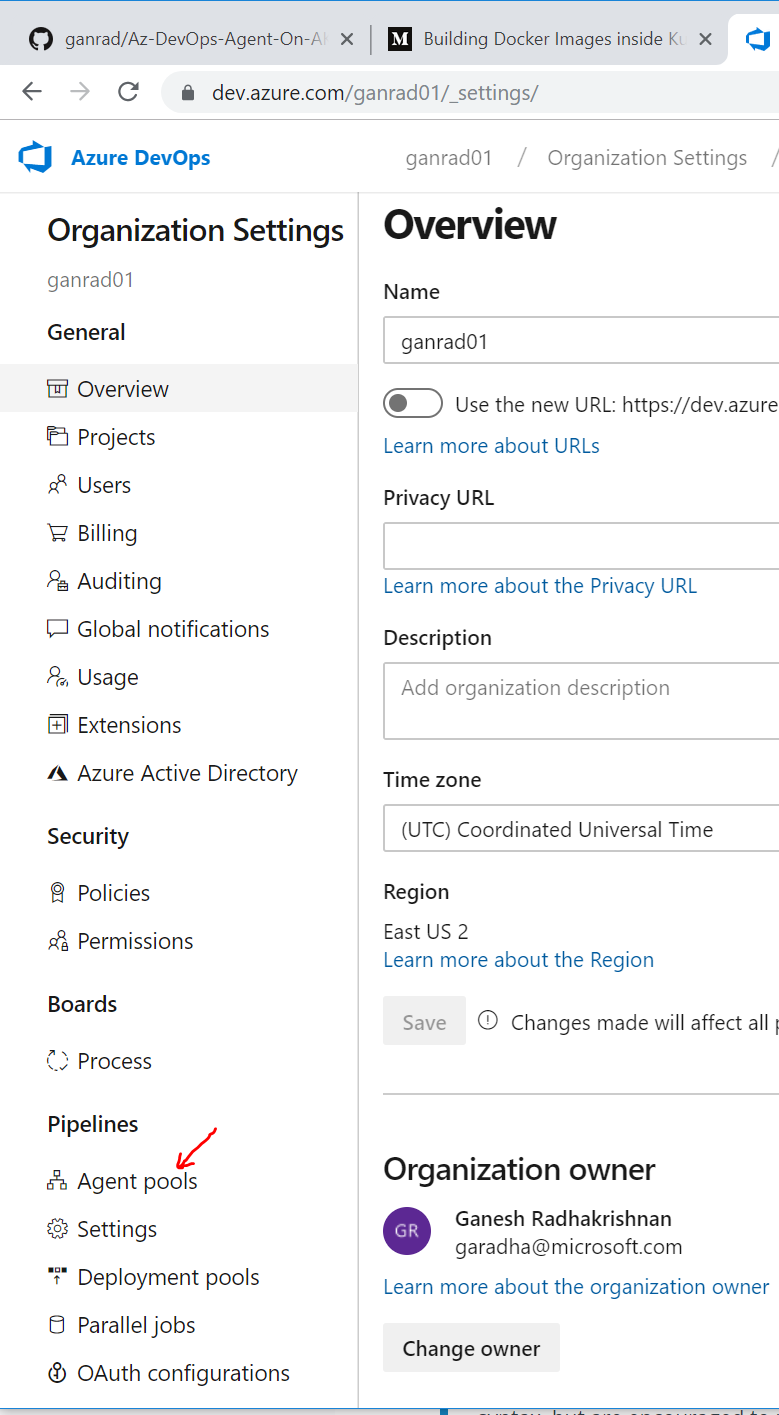The height and width of the screenshot is (1415, 779).
Task: Click the Extensions icon
Action: click(58, 725)
